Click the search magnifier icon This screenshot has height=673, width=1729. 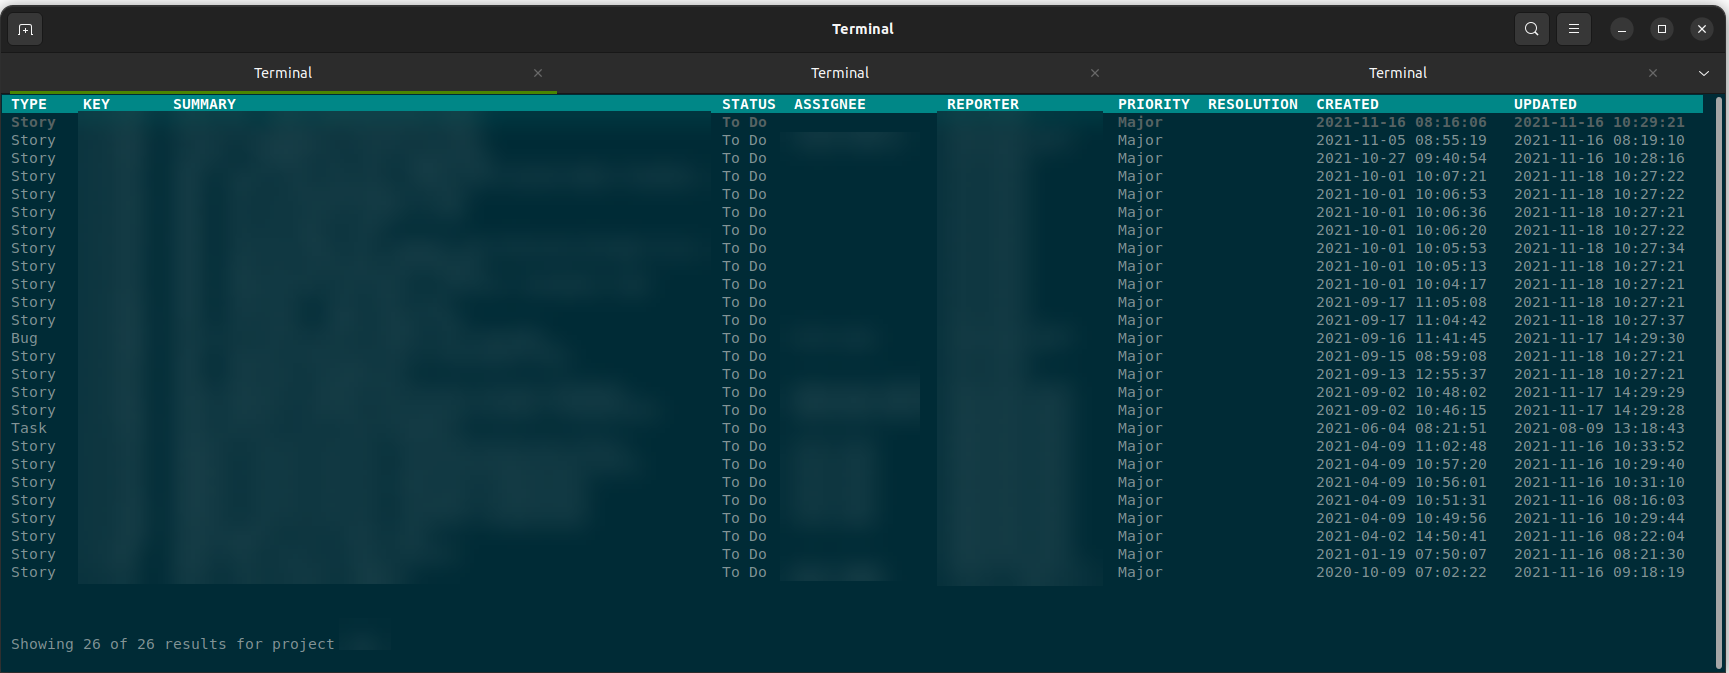point(1531,29)
